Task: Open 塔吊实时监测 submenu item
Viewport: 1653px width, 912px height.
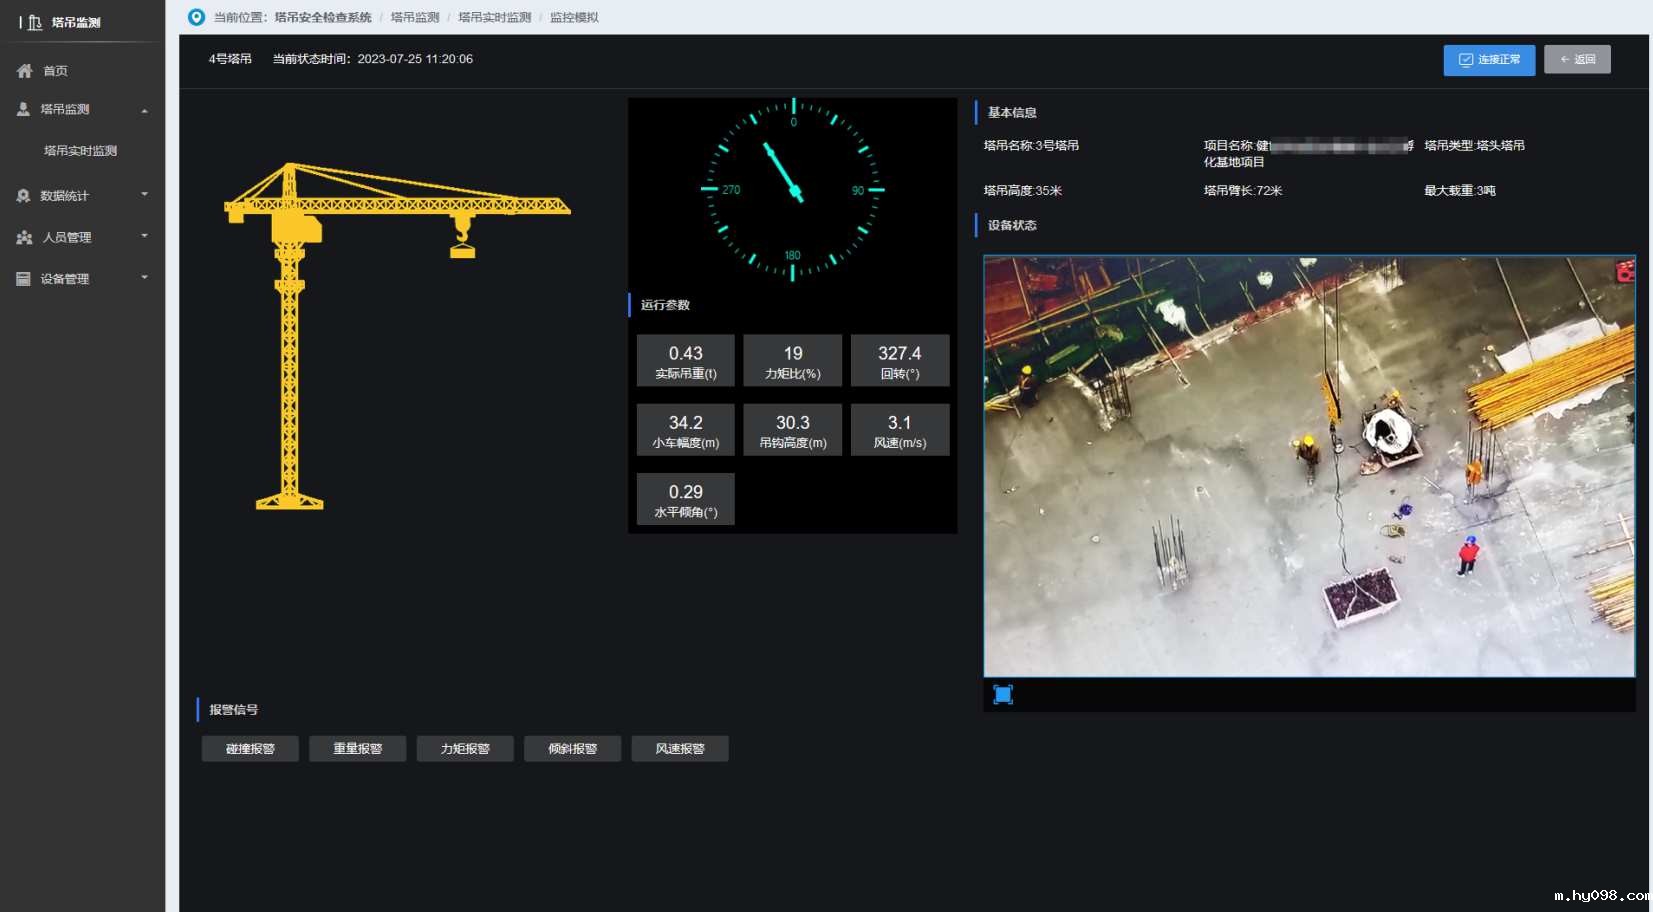Action: (x=80, y=151)
